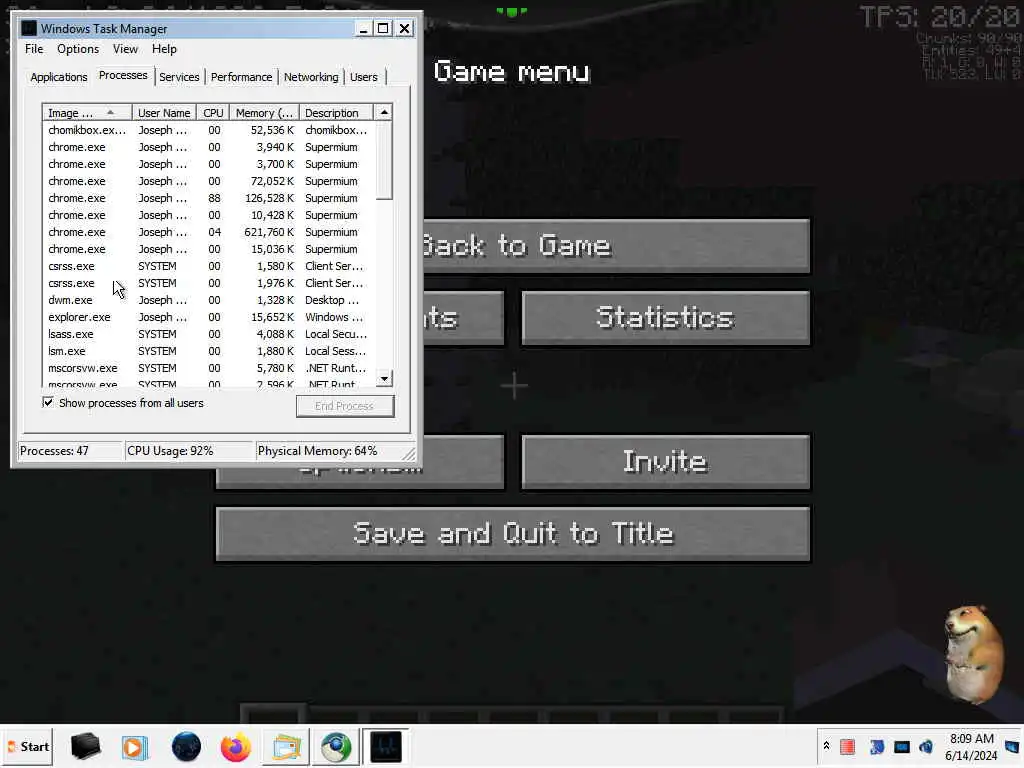Close the Windows Task Manager window

click(404, 29)
